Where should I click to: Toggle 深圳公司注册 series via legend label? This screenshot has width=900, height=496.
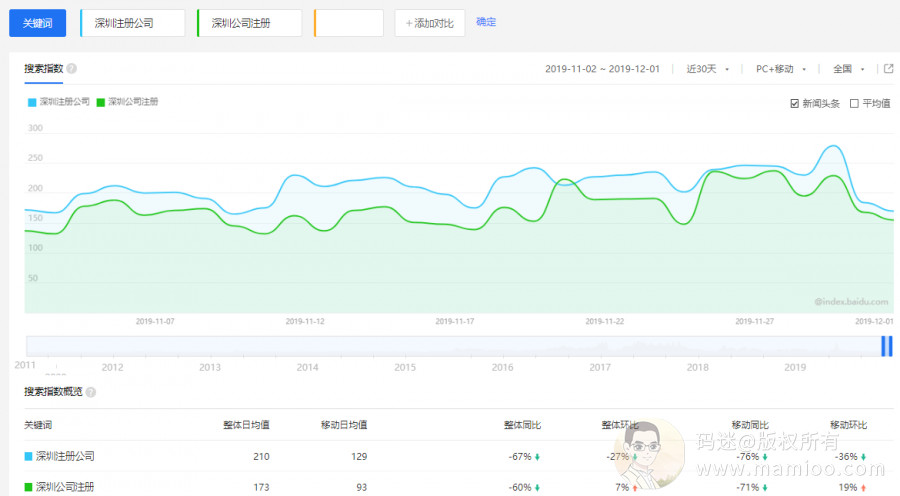pos(133,102)
